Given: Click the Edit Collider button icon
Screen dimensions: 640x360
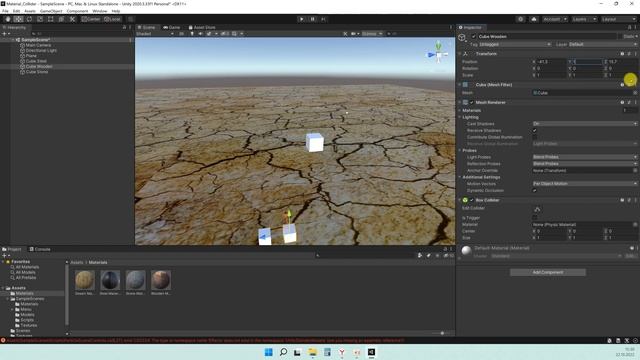Looking at the screenshot, I should click(537, 209).
